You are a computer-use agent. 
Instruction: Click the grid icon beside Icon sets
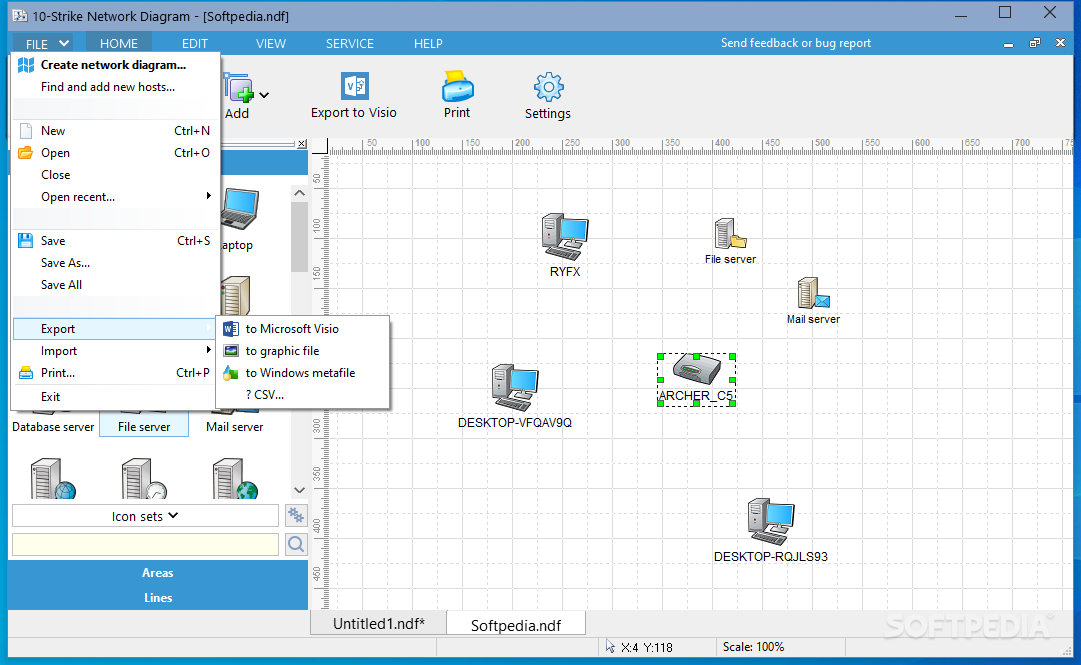tap(296, 515)
